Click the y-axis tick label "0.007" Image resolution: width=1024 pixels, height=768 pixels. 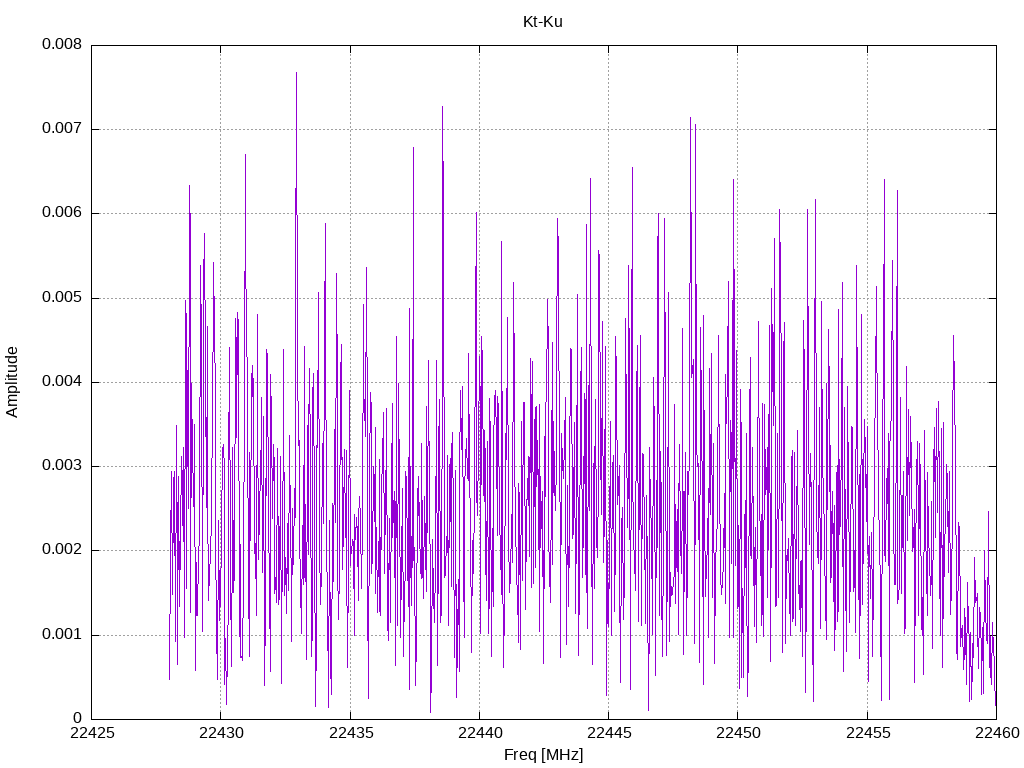tap(62, 128)
